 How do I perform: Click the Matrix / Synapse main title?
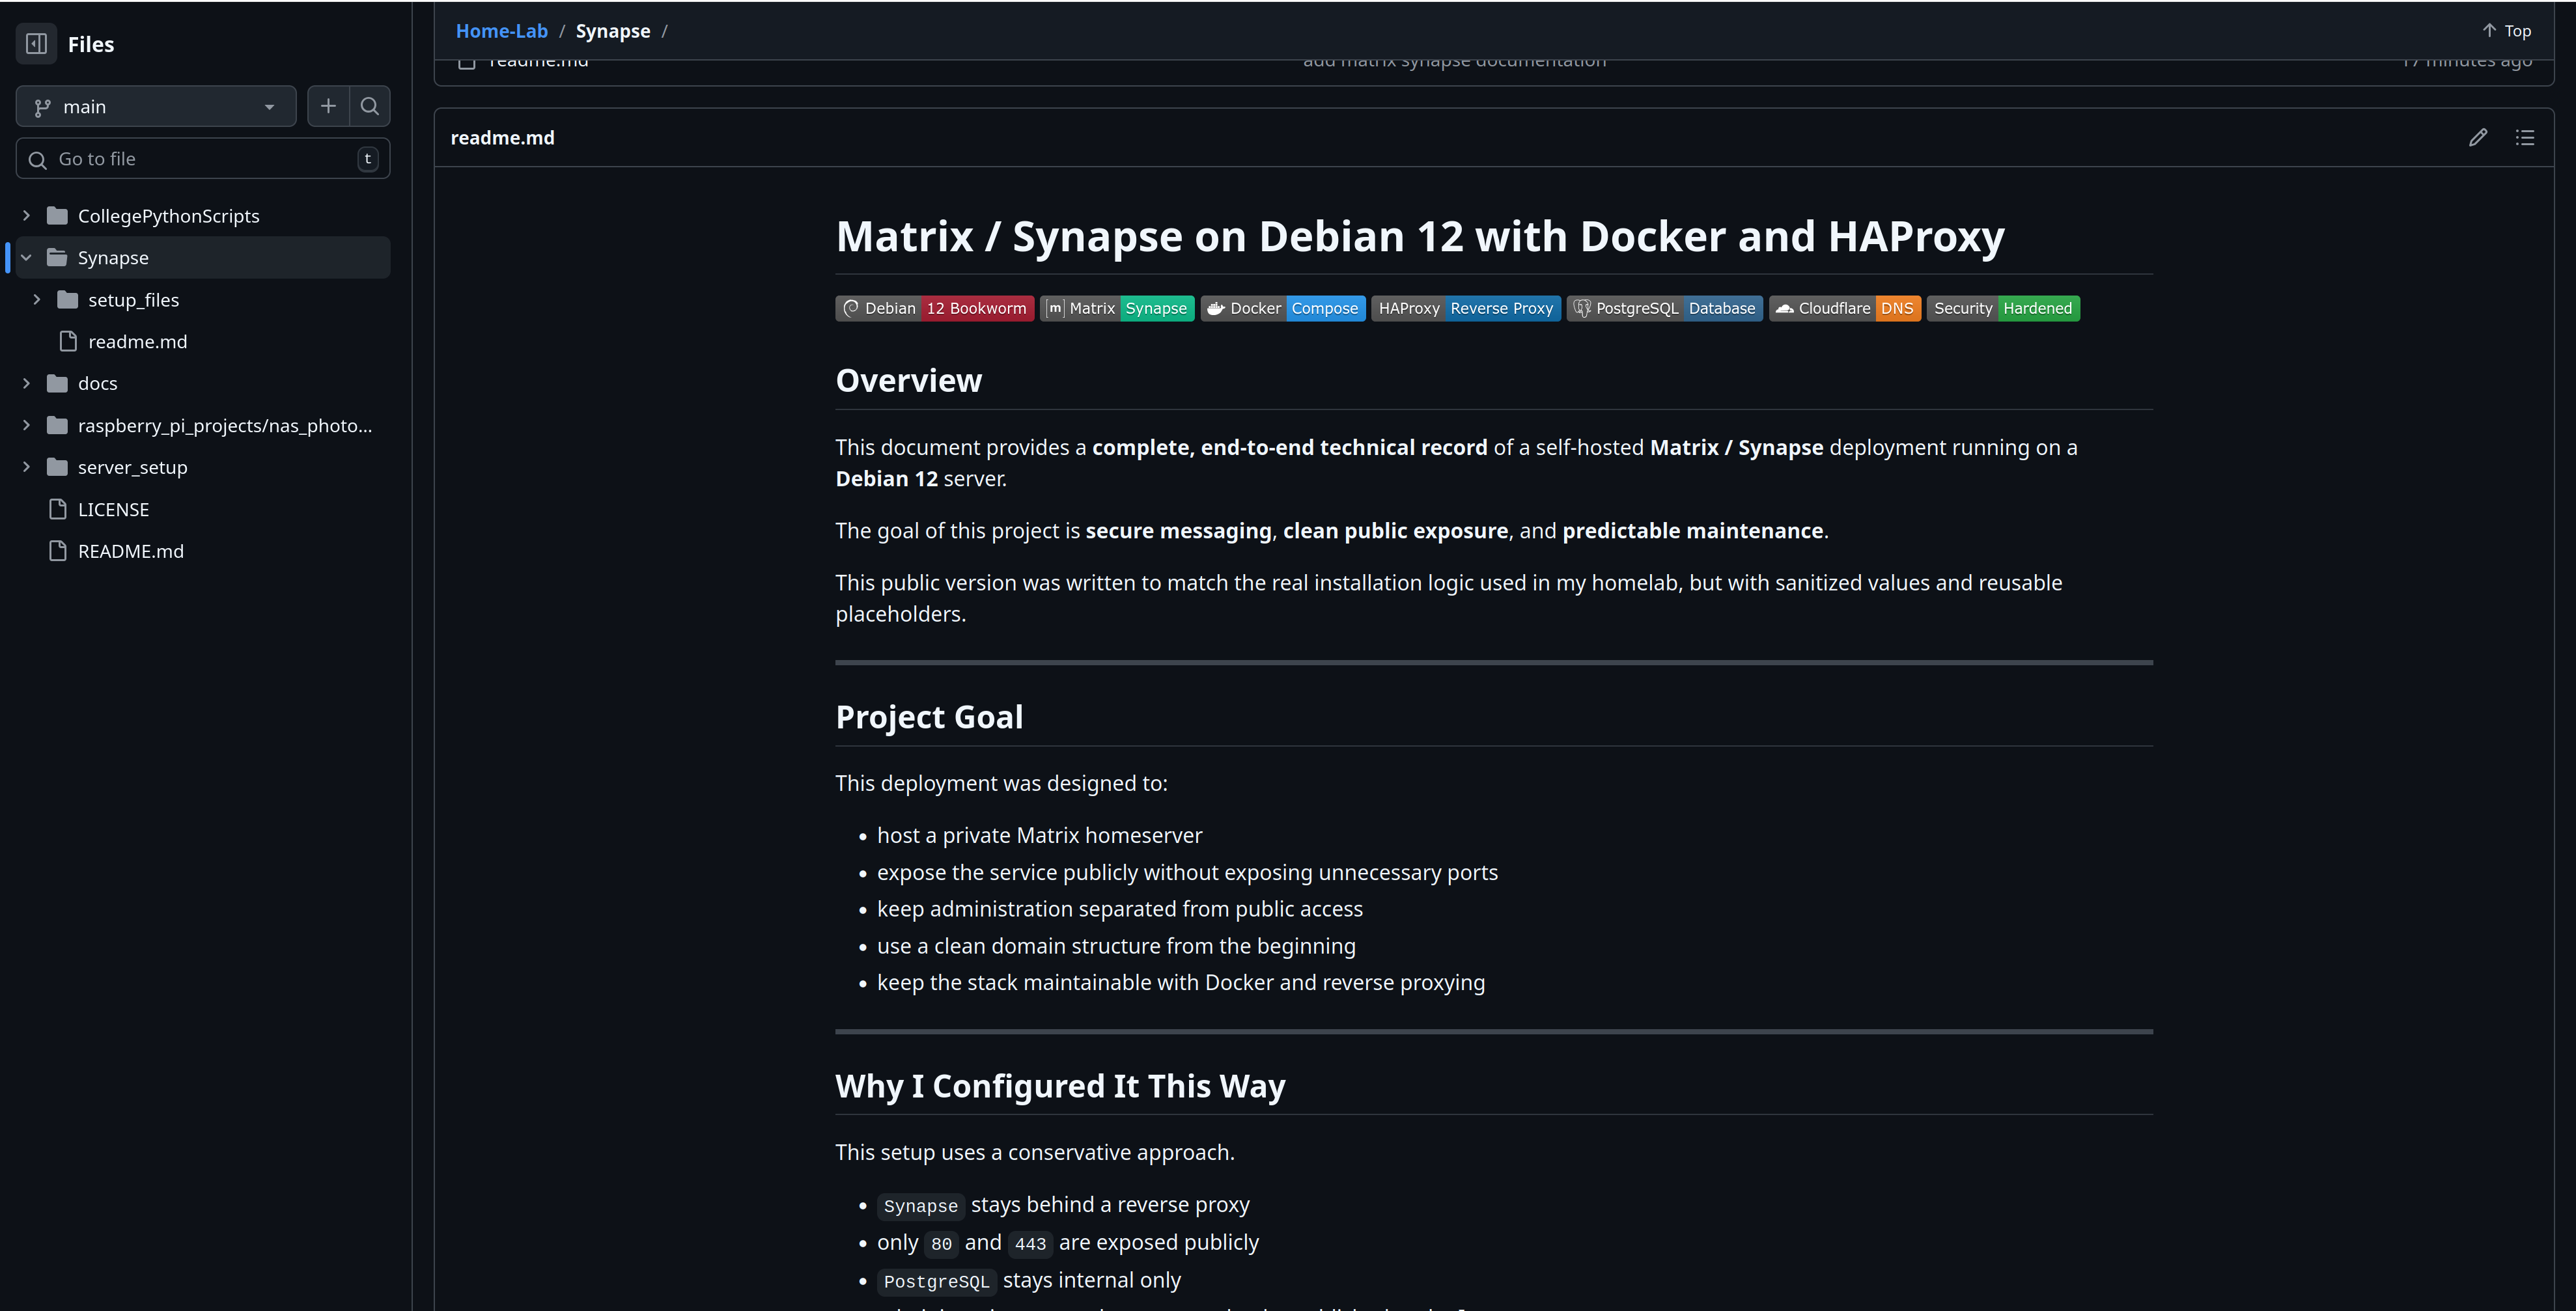(1420, 237)
